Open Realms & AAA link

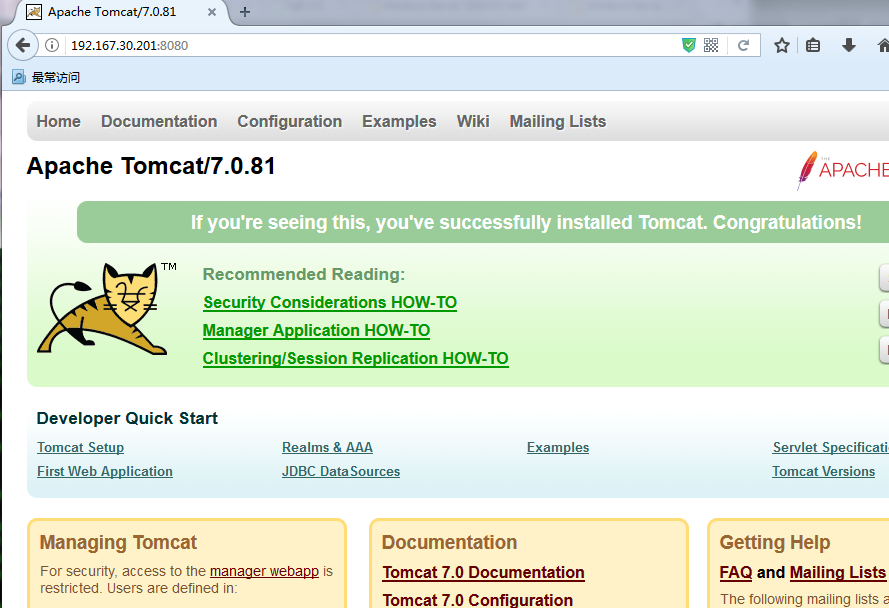(x=327, y=447)
